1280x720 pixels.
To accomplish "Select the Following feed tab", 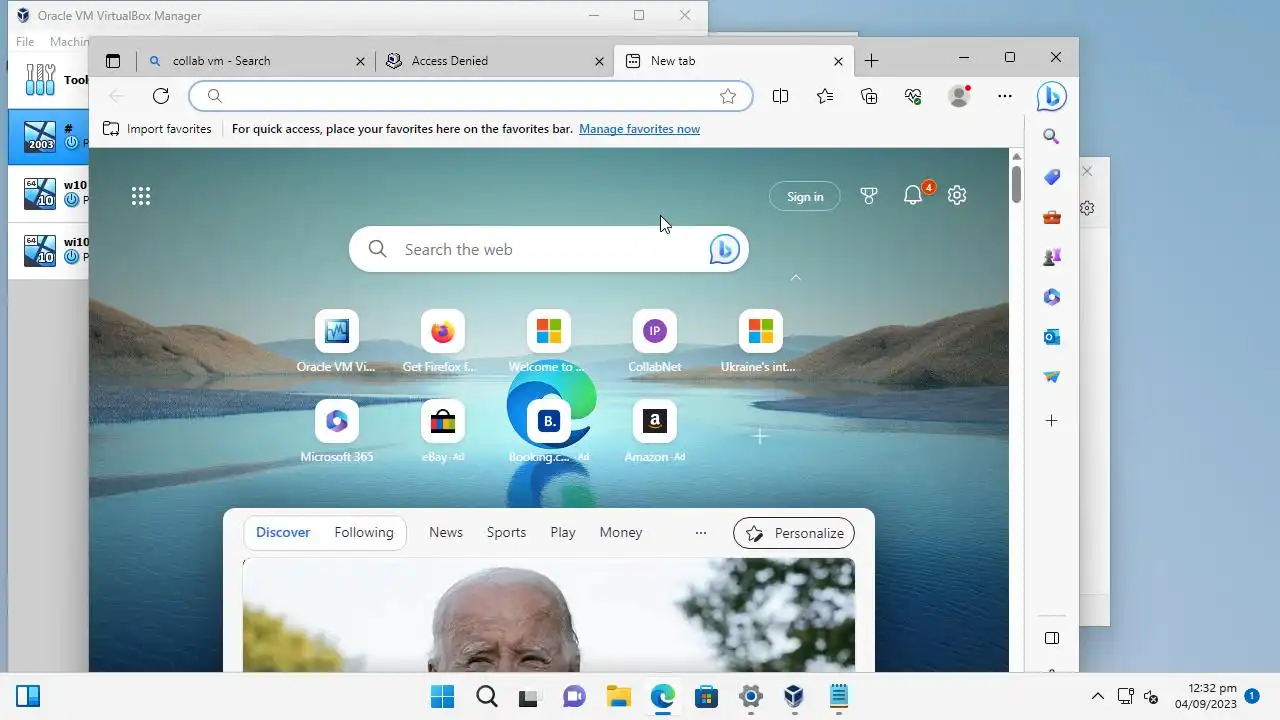I will coord(364,533).
